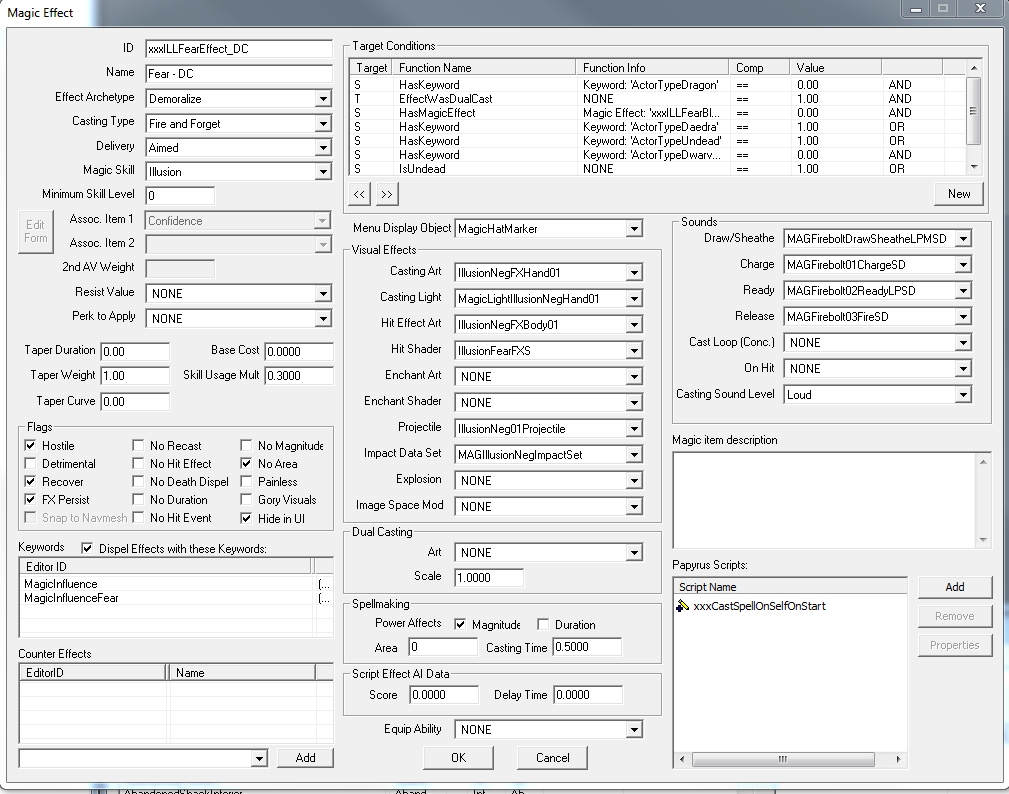1009x794 pixels.
Task: Open the Menu Display Object dropdown
Action: [634, 228]
